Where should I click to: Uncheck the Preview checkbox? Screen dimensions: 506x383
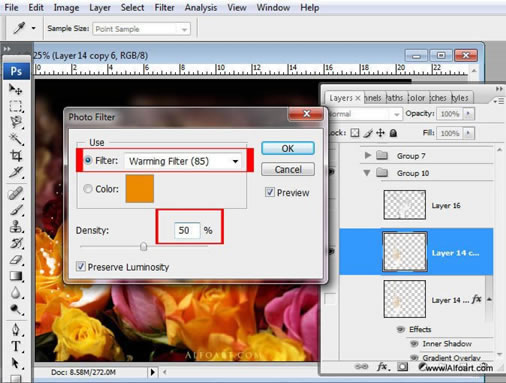(270, 192)
